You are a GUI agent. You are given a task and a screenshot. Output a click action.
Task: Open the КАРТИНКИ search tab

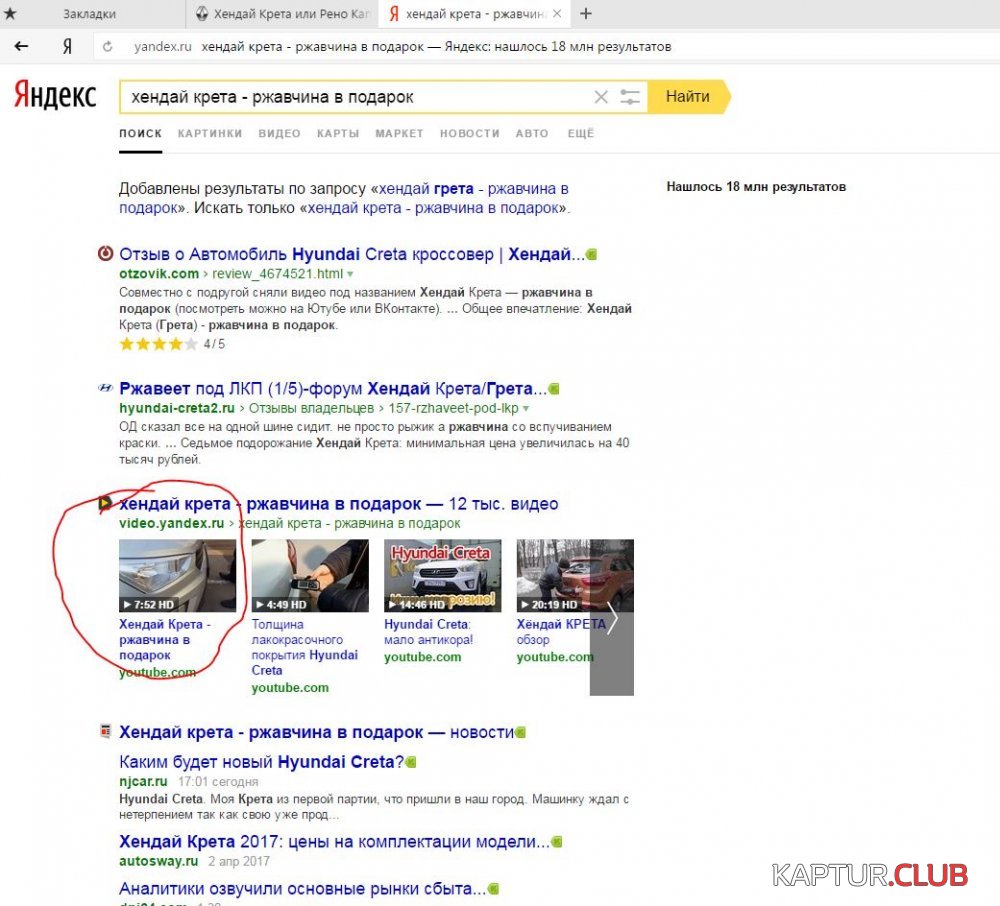210,133
